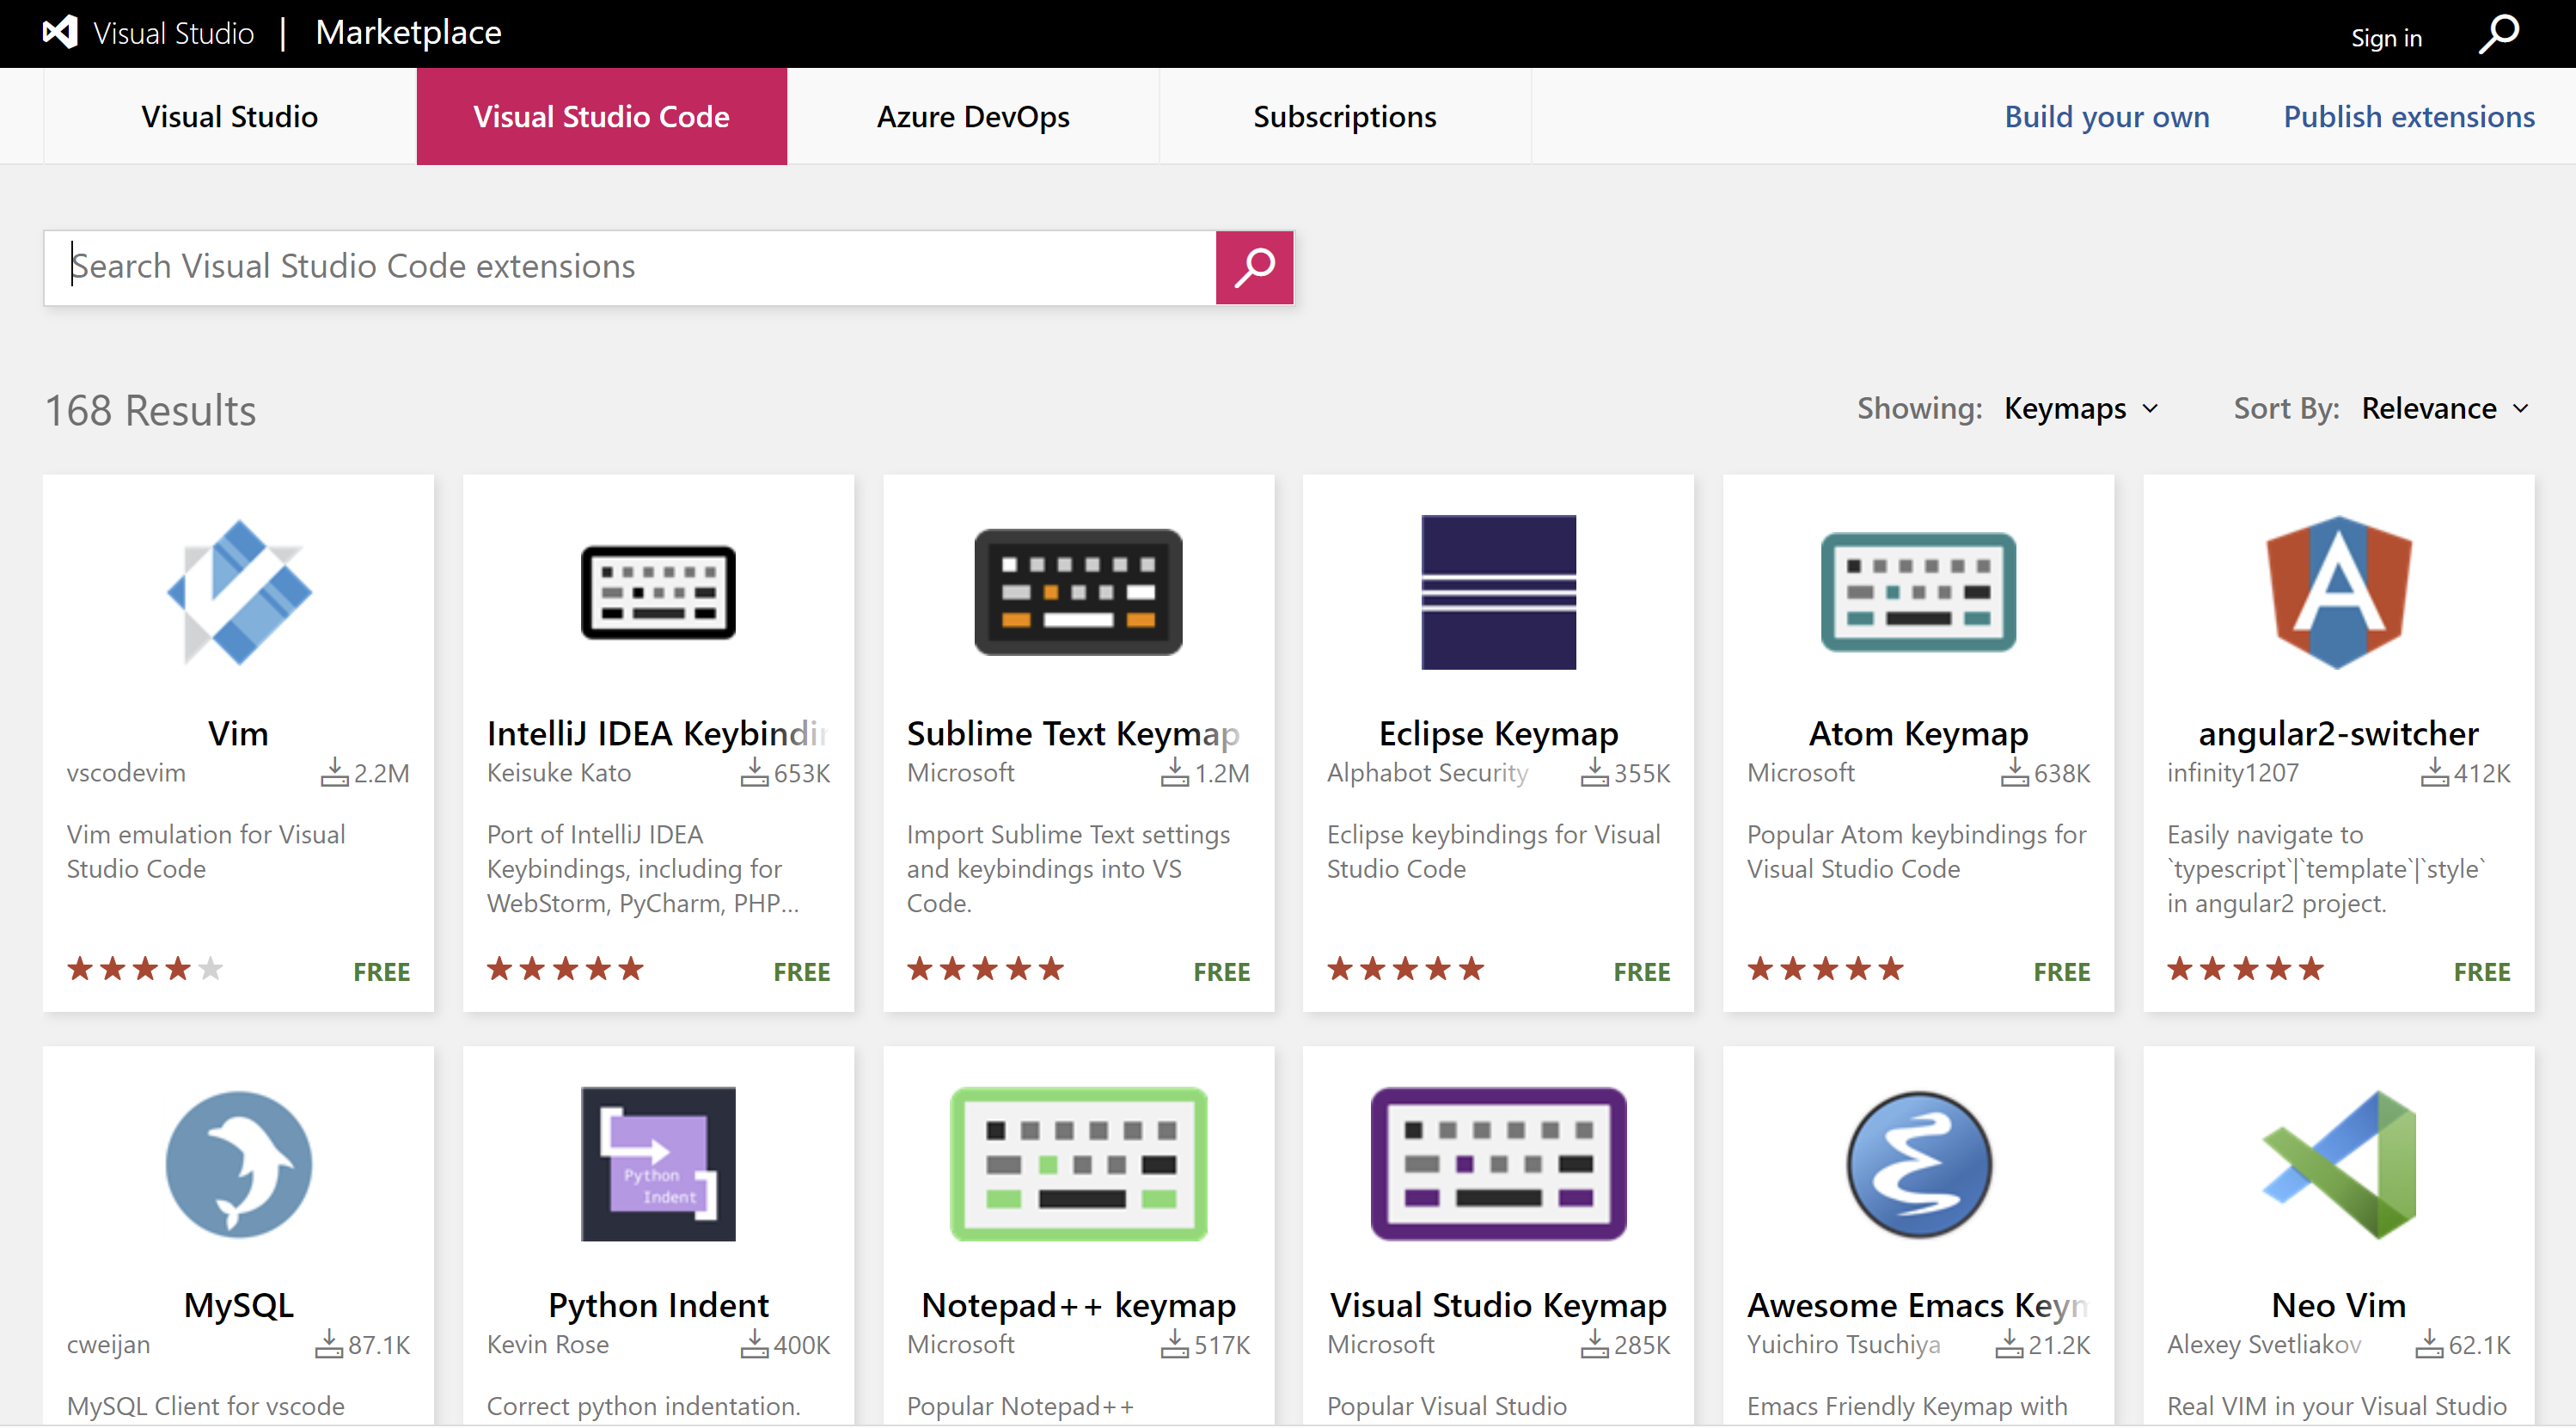Click the Visual Studio logo in header

(60, 32)
